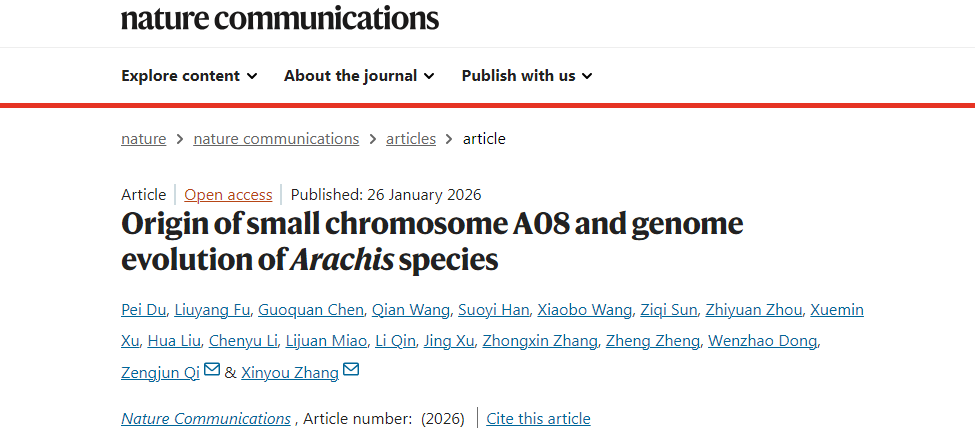Expand the Publish with us menu
The width and height of the screenshot is (975, 438).
(527, 76)
